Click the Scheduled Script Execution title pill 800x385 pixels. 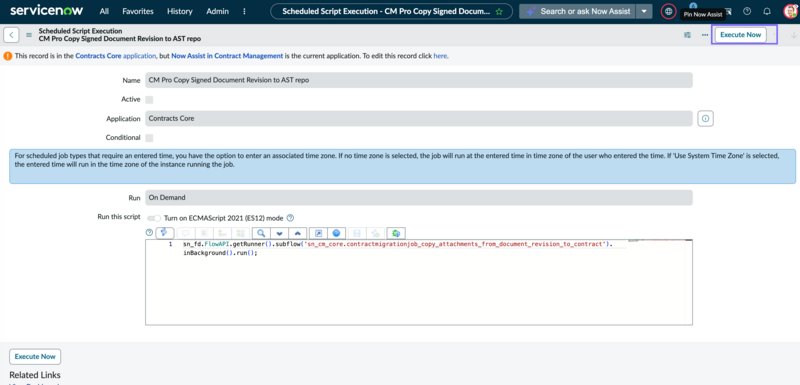coord(391,11)
